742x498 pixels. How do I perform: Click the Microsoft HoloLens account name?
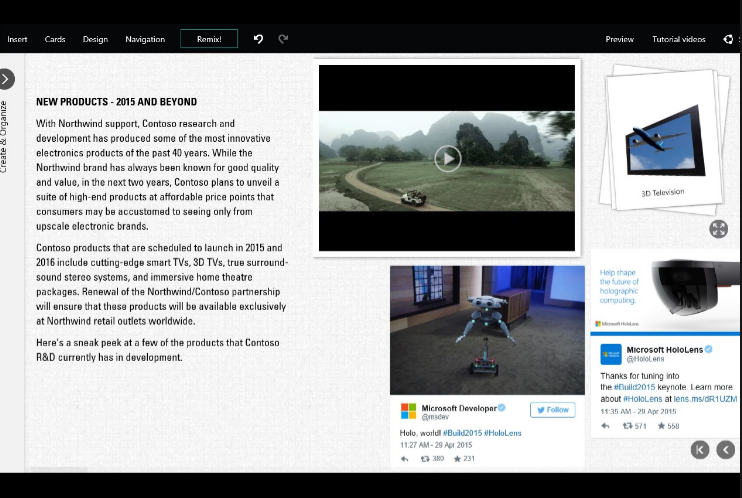point(664,350)
